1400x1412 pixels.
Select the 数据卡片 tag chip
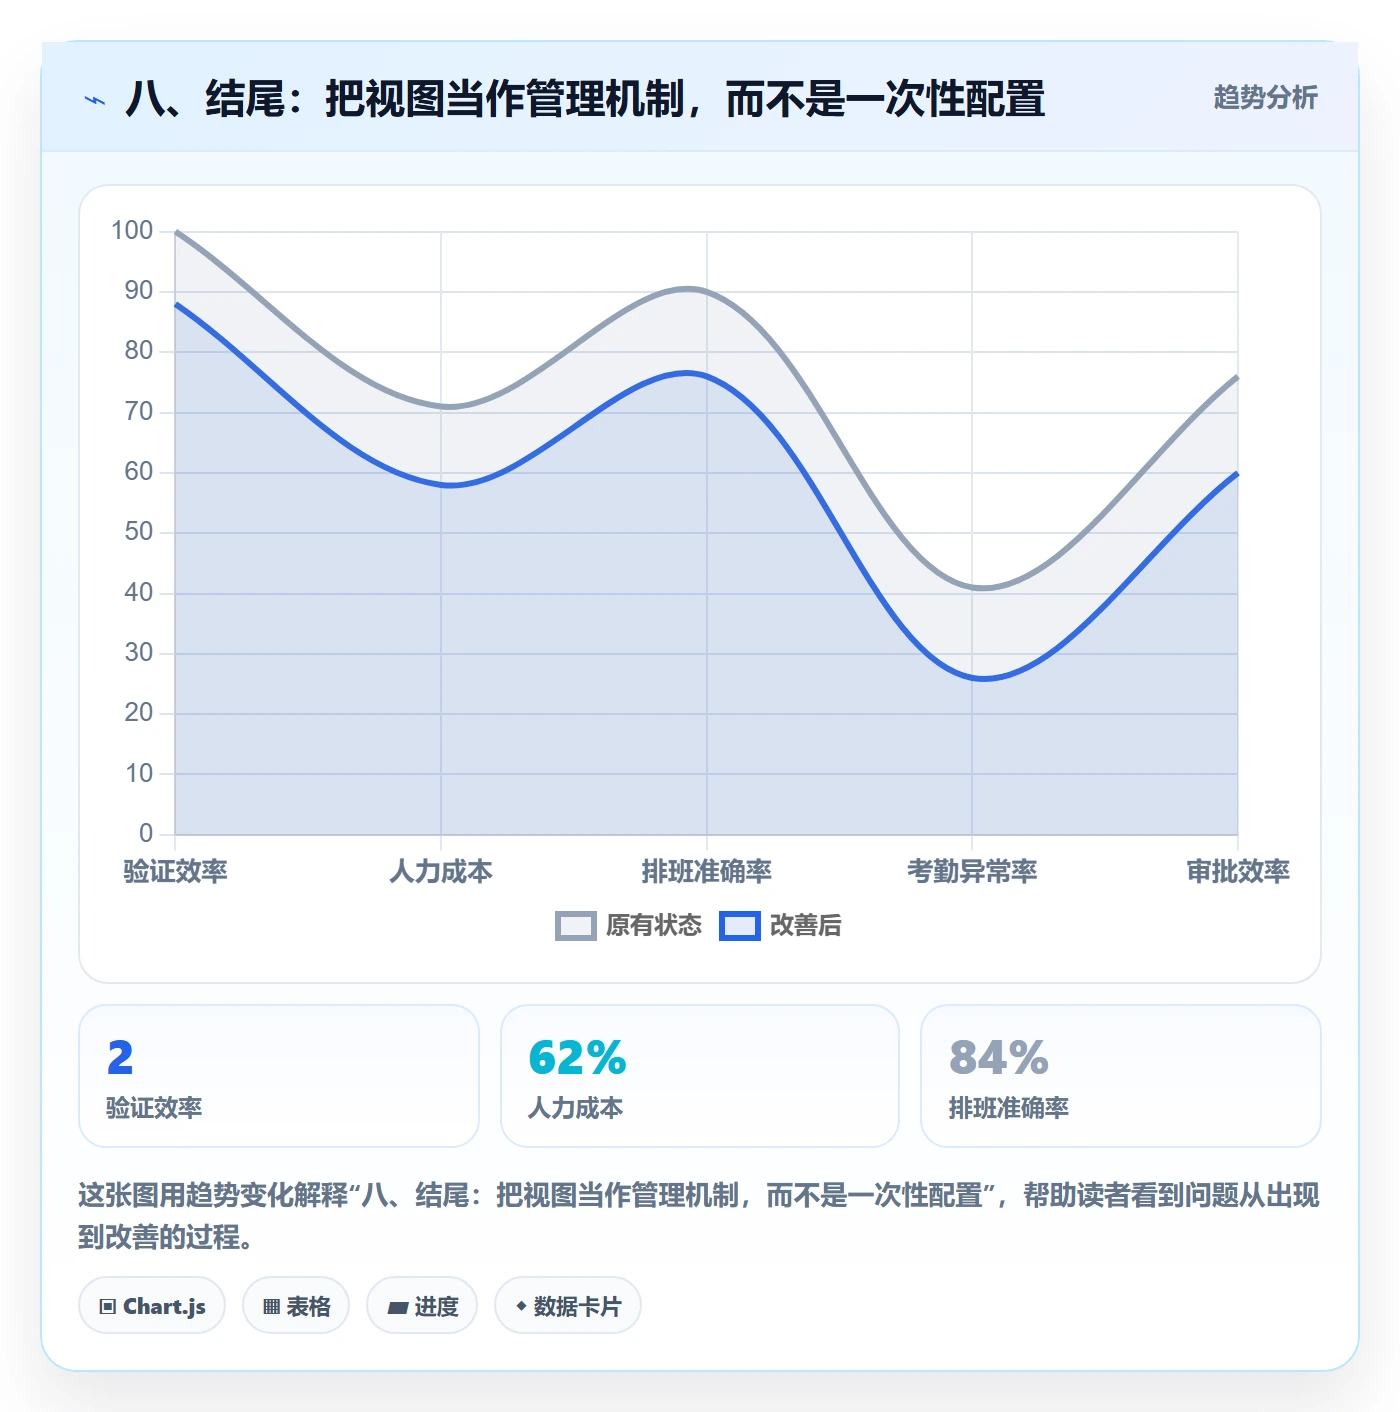point(568,1305)
